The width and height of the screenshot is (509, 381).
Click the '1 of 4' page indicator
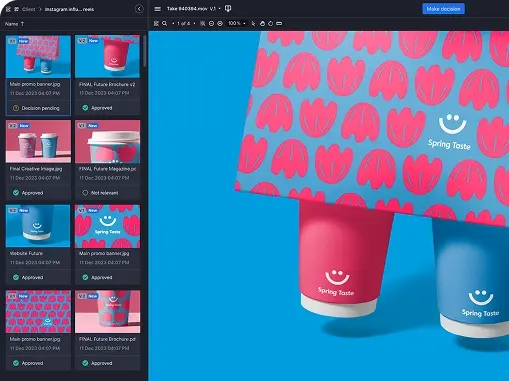click(x=184, y=24)
